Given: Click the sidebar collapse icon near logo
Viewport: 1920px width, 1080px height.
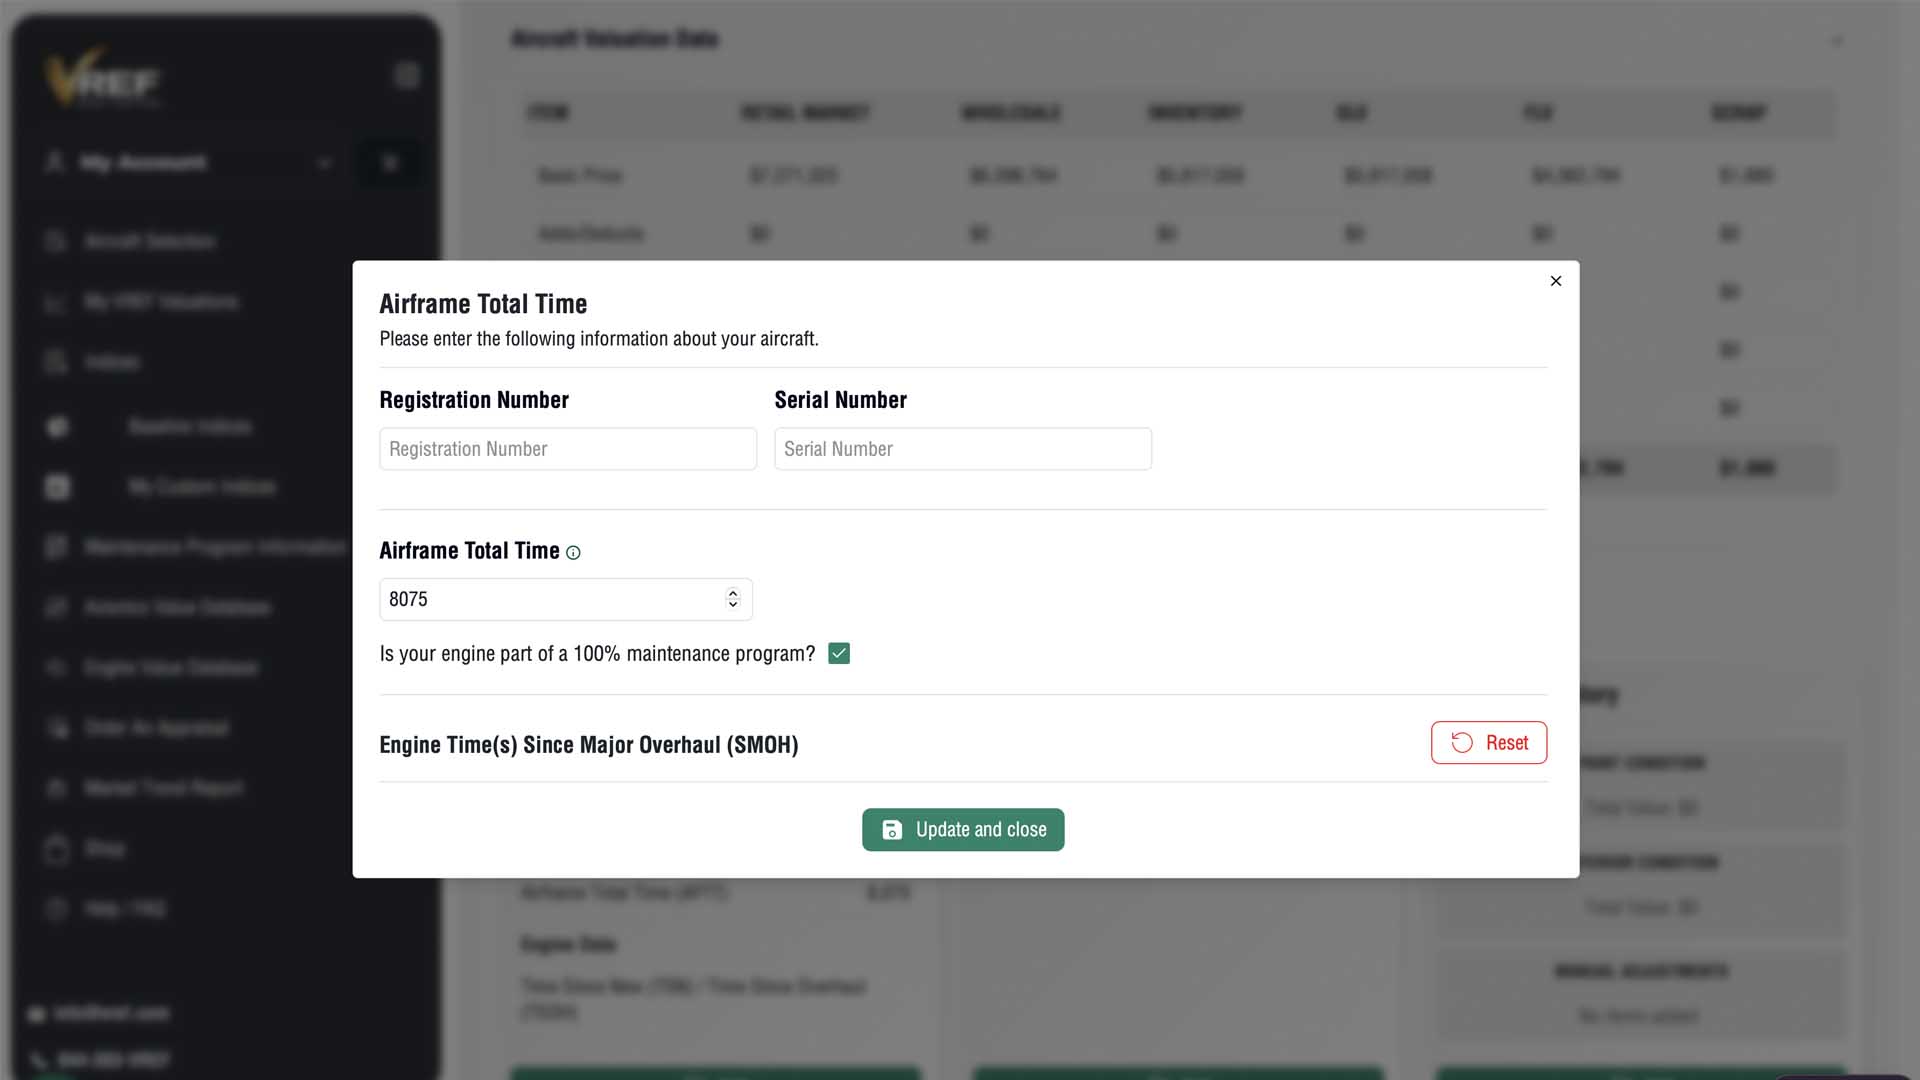Looking at the screenshot, I should point(407,76).
